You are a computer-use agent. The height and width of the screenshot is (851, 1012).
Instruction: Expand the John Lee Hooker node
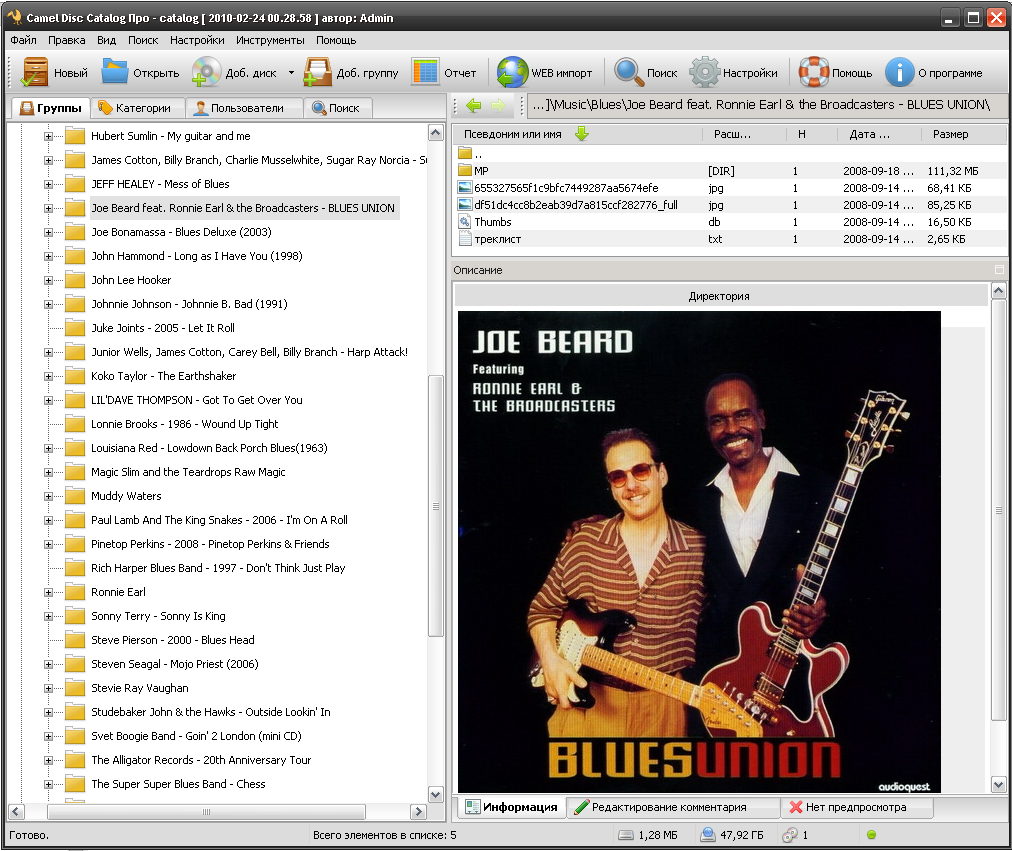(x=48, y=281)
